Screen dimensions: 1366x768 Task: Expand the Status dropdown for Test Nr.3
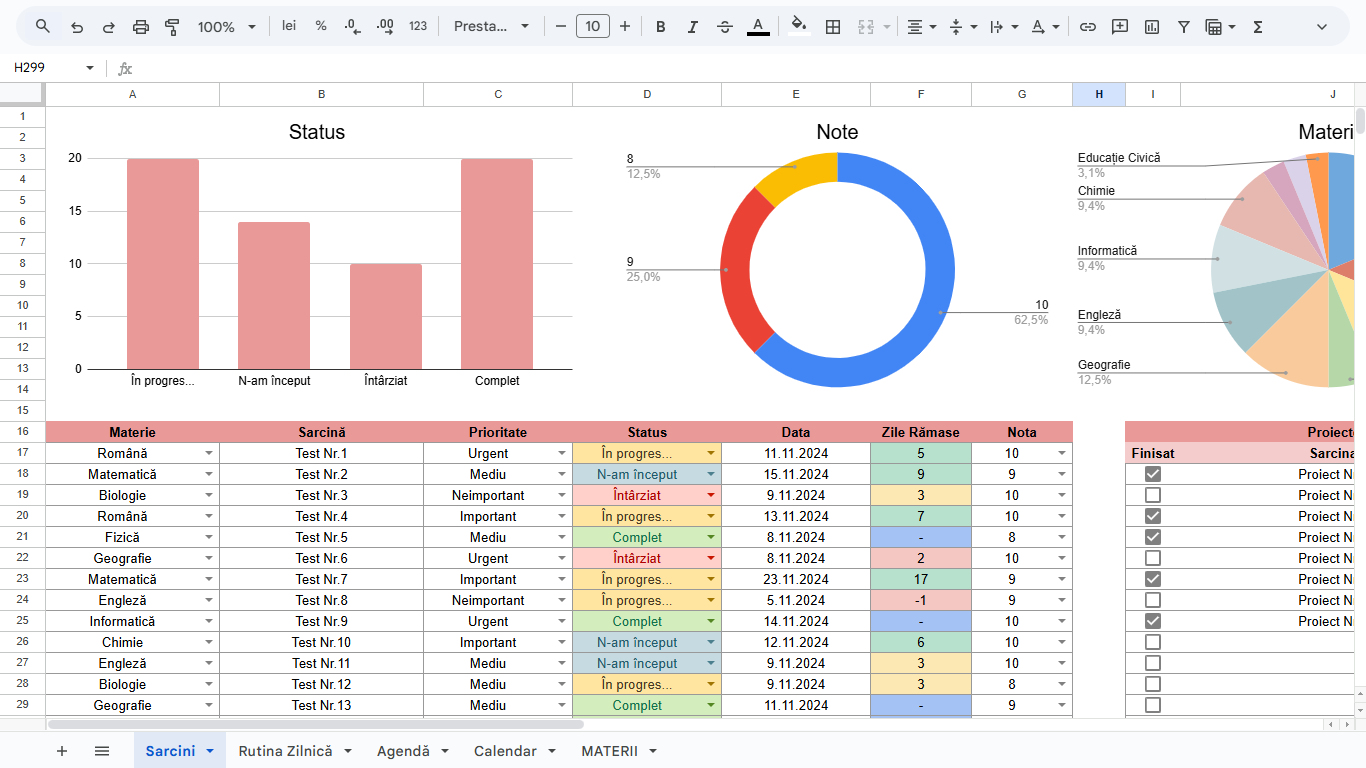pyautogui.click(x=711, y=495)
